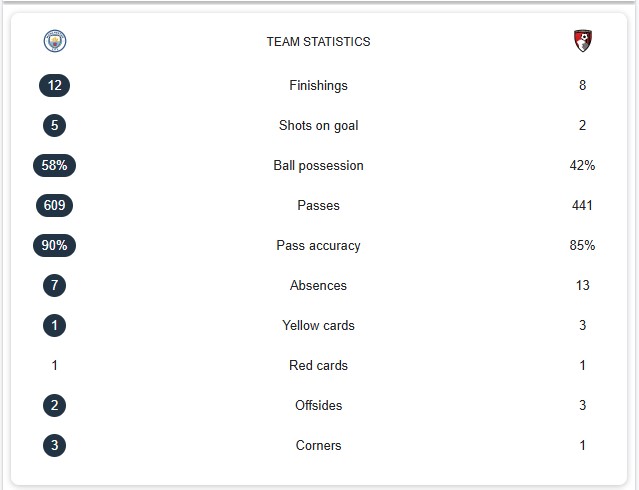Click the 3 corners badge

click(55, 445)
